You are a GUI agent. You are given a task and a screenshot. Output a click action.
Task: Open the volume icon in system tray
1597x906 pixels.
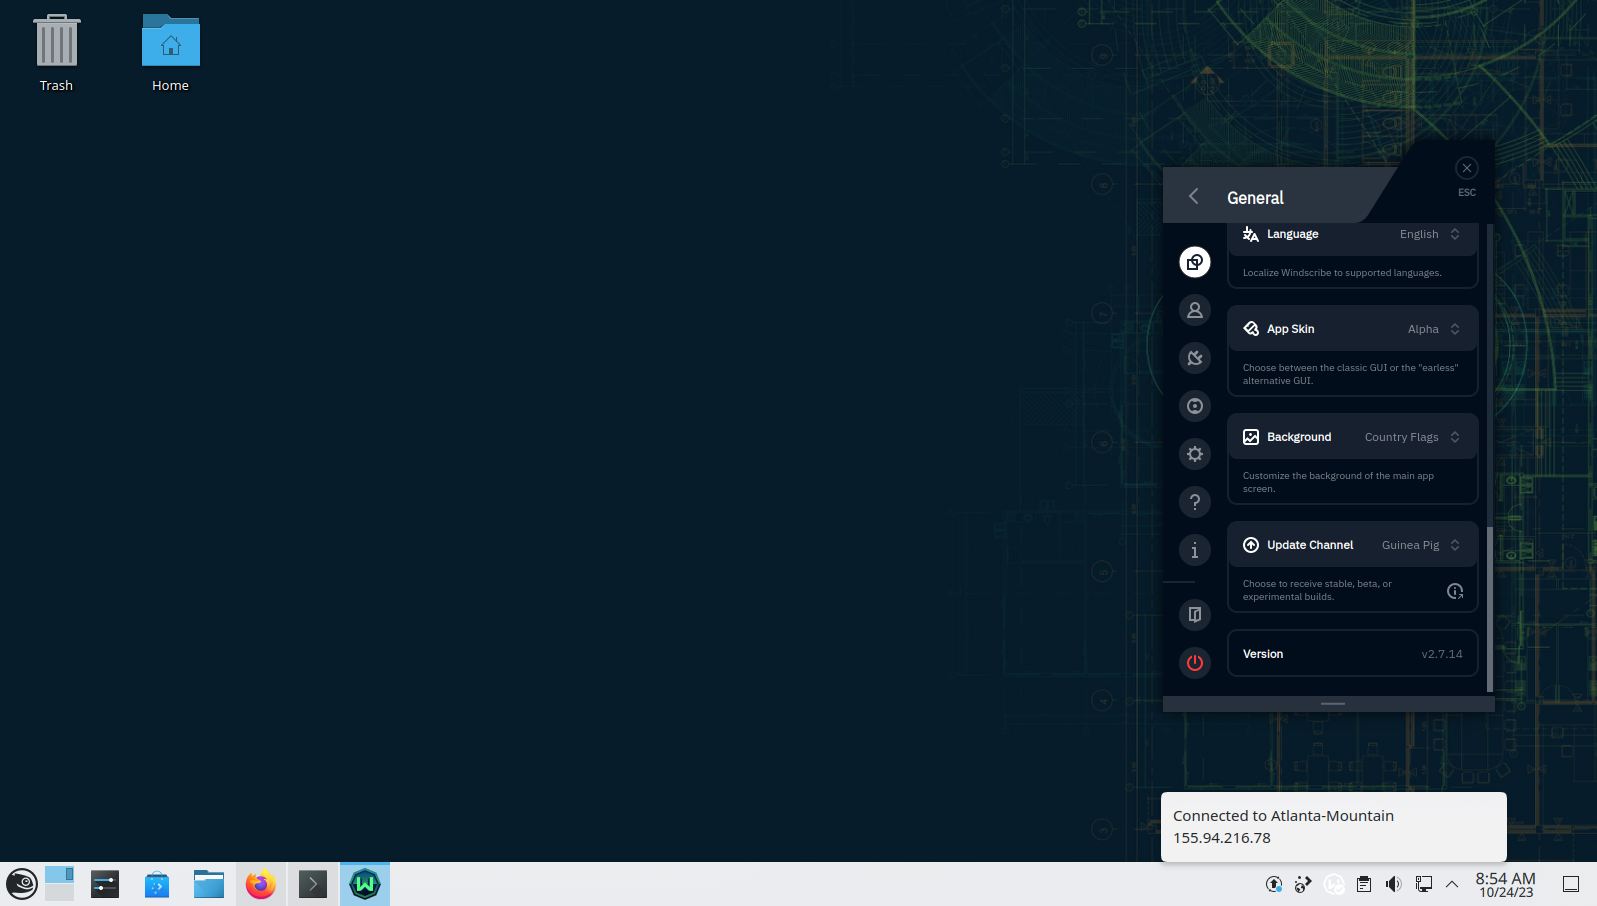tap(1393, 884)
